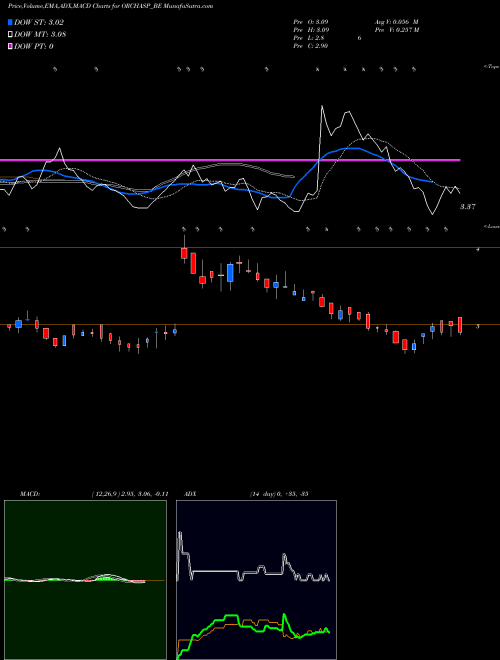Click the 'Pre O: 3.09' value
Screen dimensions: 500x660
pos(311,21)
